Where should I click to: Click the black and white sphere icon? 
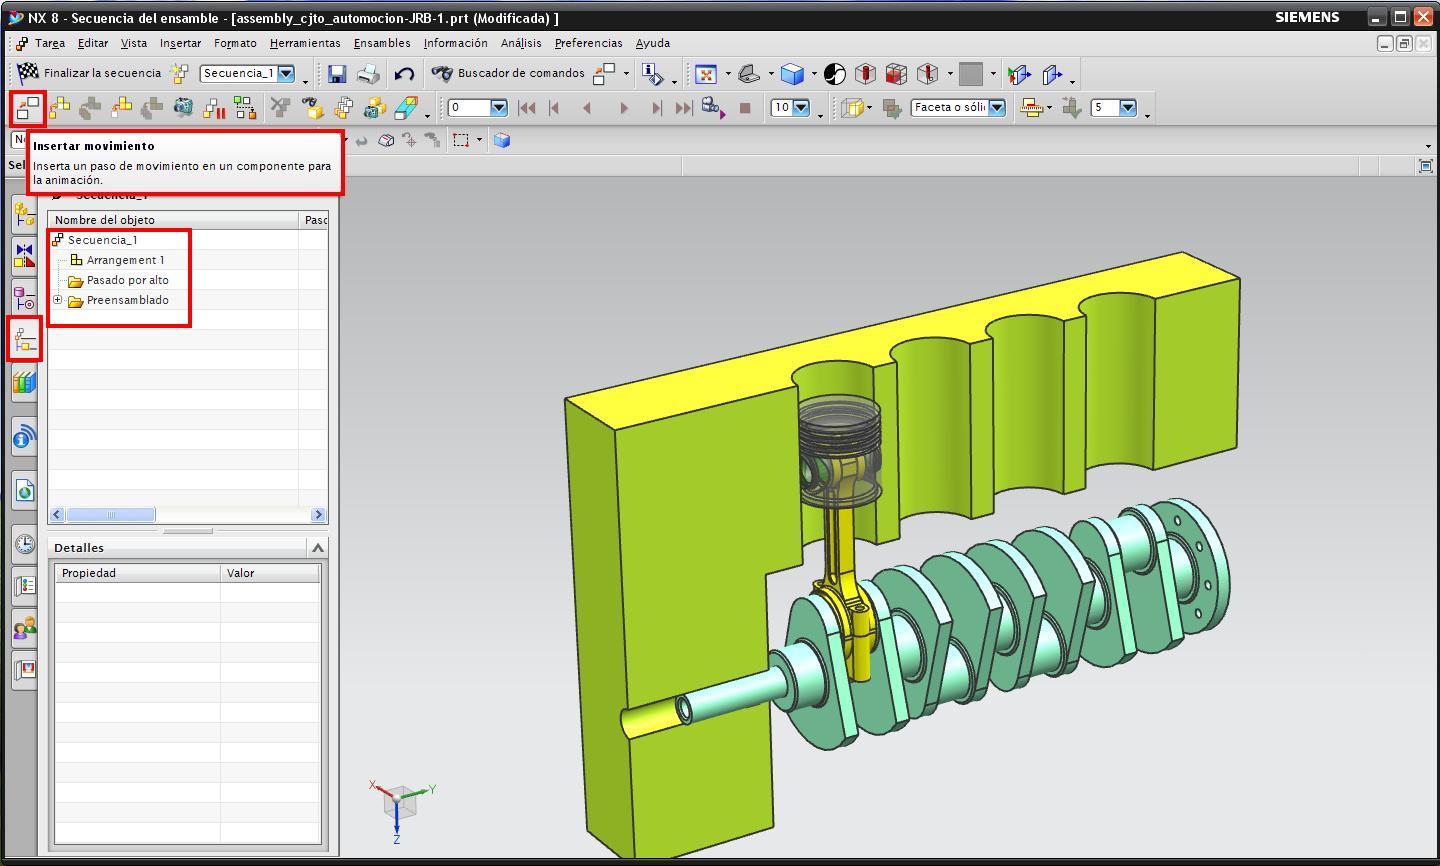click(835, 74)
